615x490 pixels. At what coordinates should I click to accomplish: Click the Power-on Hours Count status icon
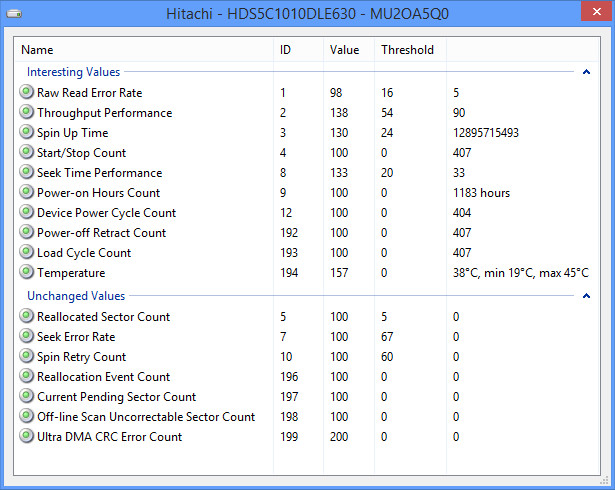click(26, 192)
